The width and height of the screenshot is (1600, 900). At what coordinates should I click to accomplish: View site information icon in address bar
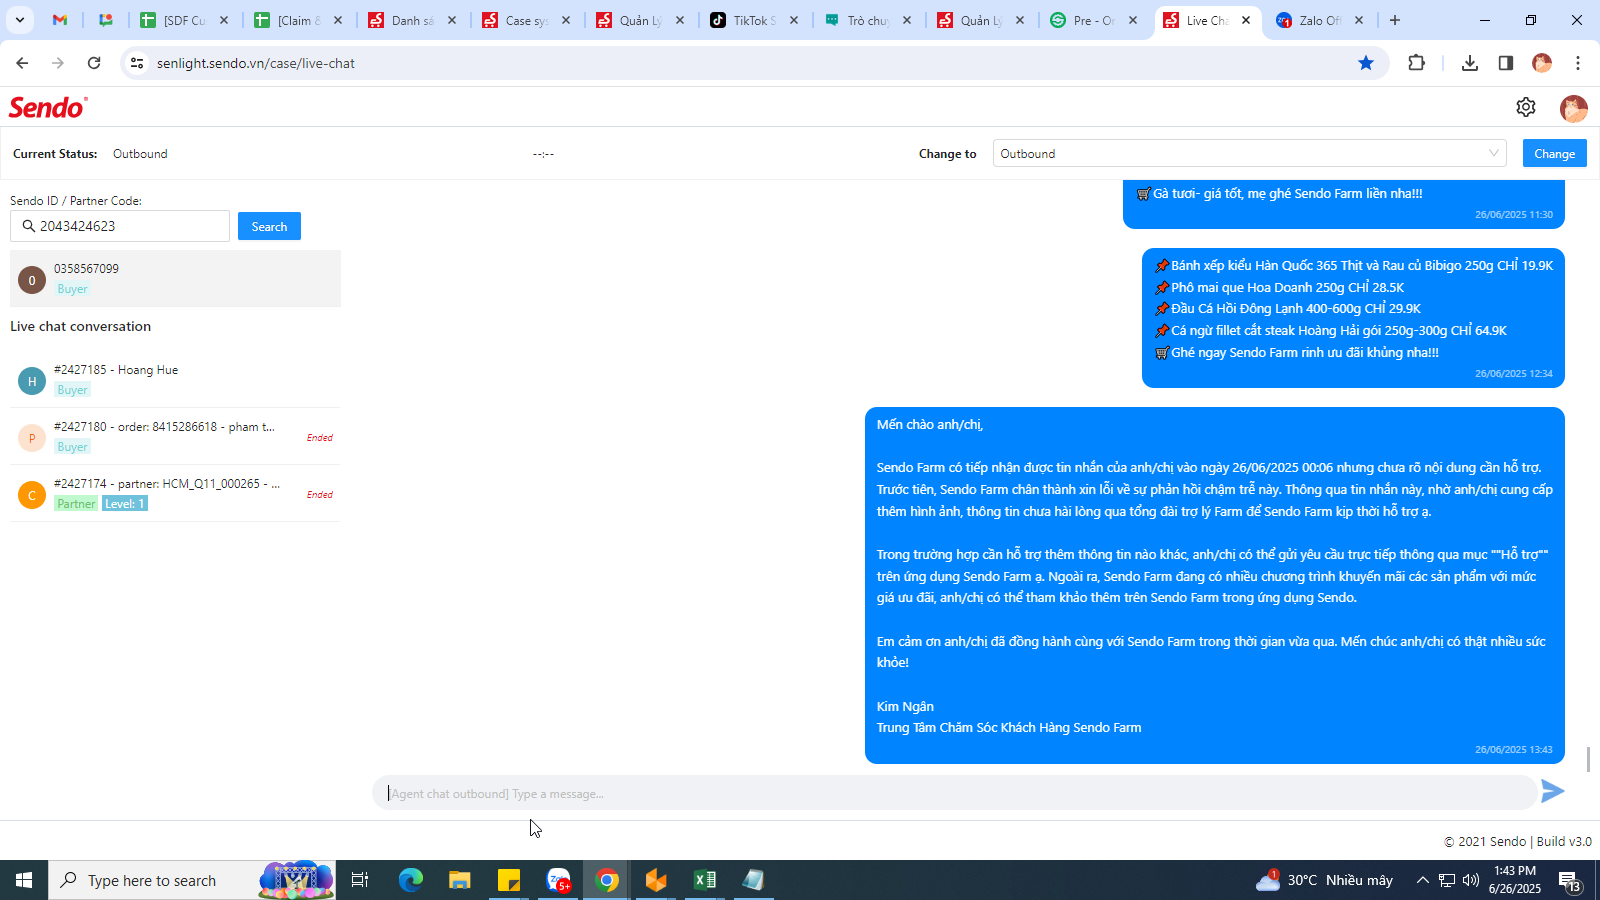tap(138, 63)
